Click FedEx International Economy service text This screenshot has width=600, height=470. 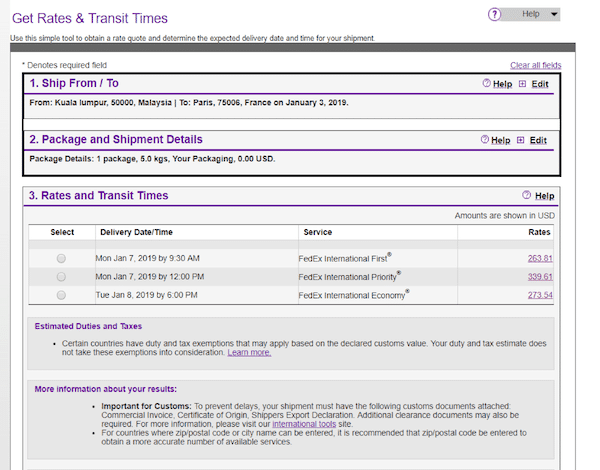354,295
